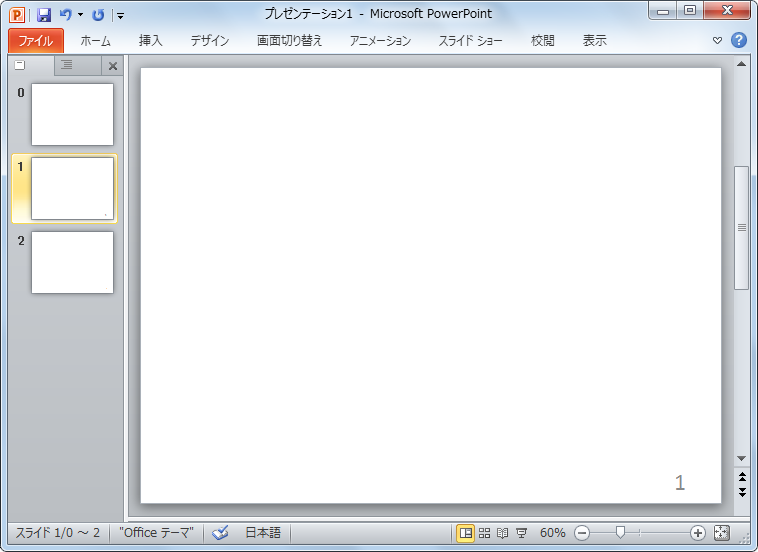The image size is (758, 552).
Task: Open the ファイル tab
Action: (x=36, y=41)
